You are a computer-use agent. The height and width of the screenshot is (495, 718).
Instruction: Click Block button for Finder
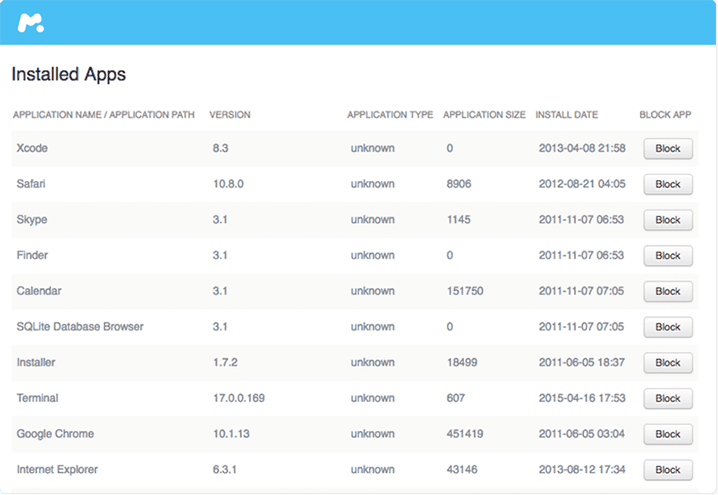tap(668, 256)
